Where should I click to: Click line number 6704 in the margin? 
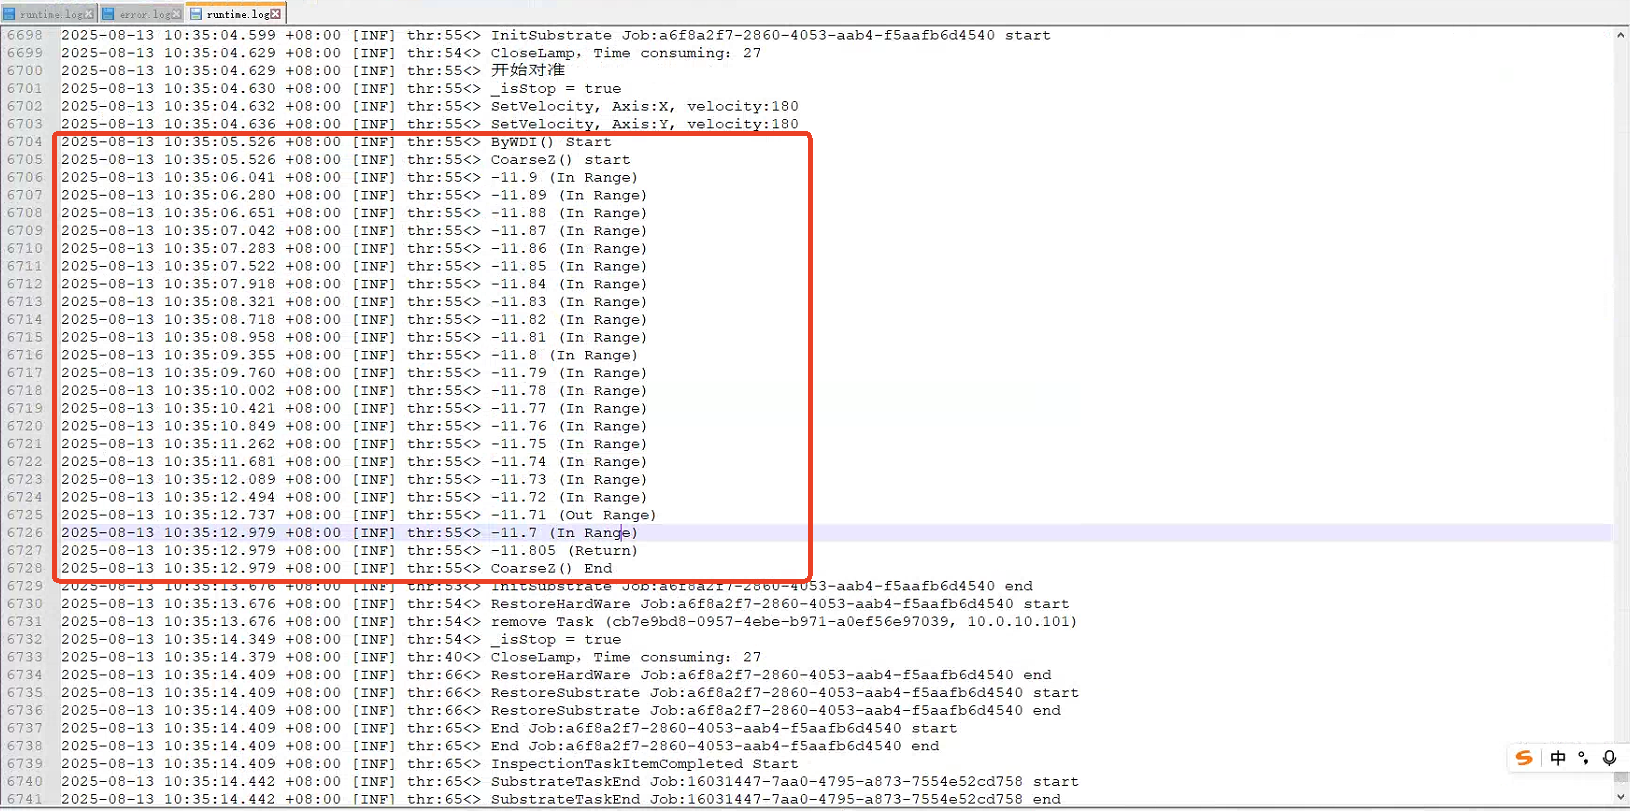(x=25, y=142)
